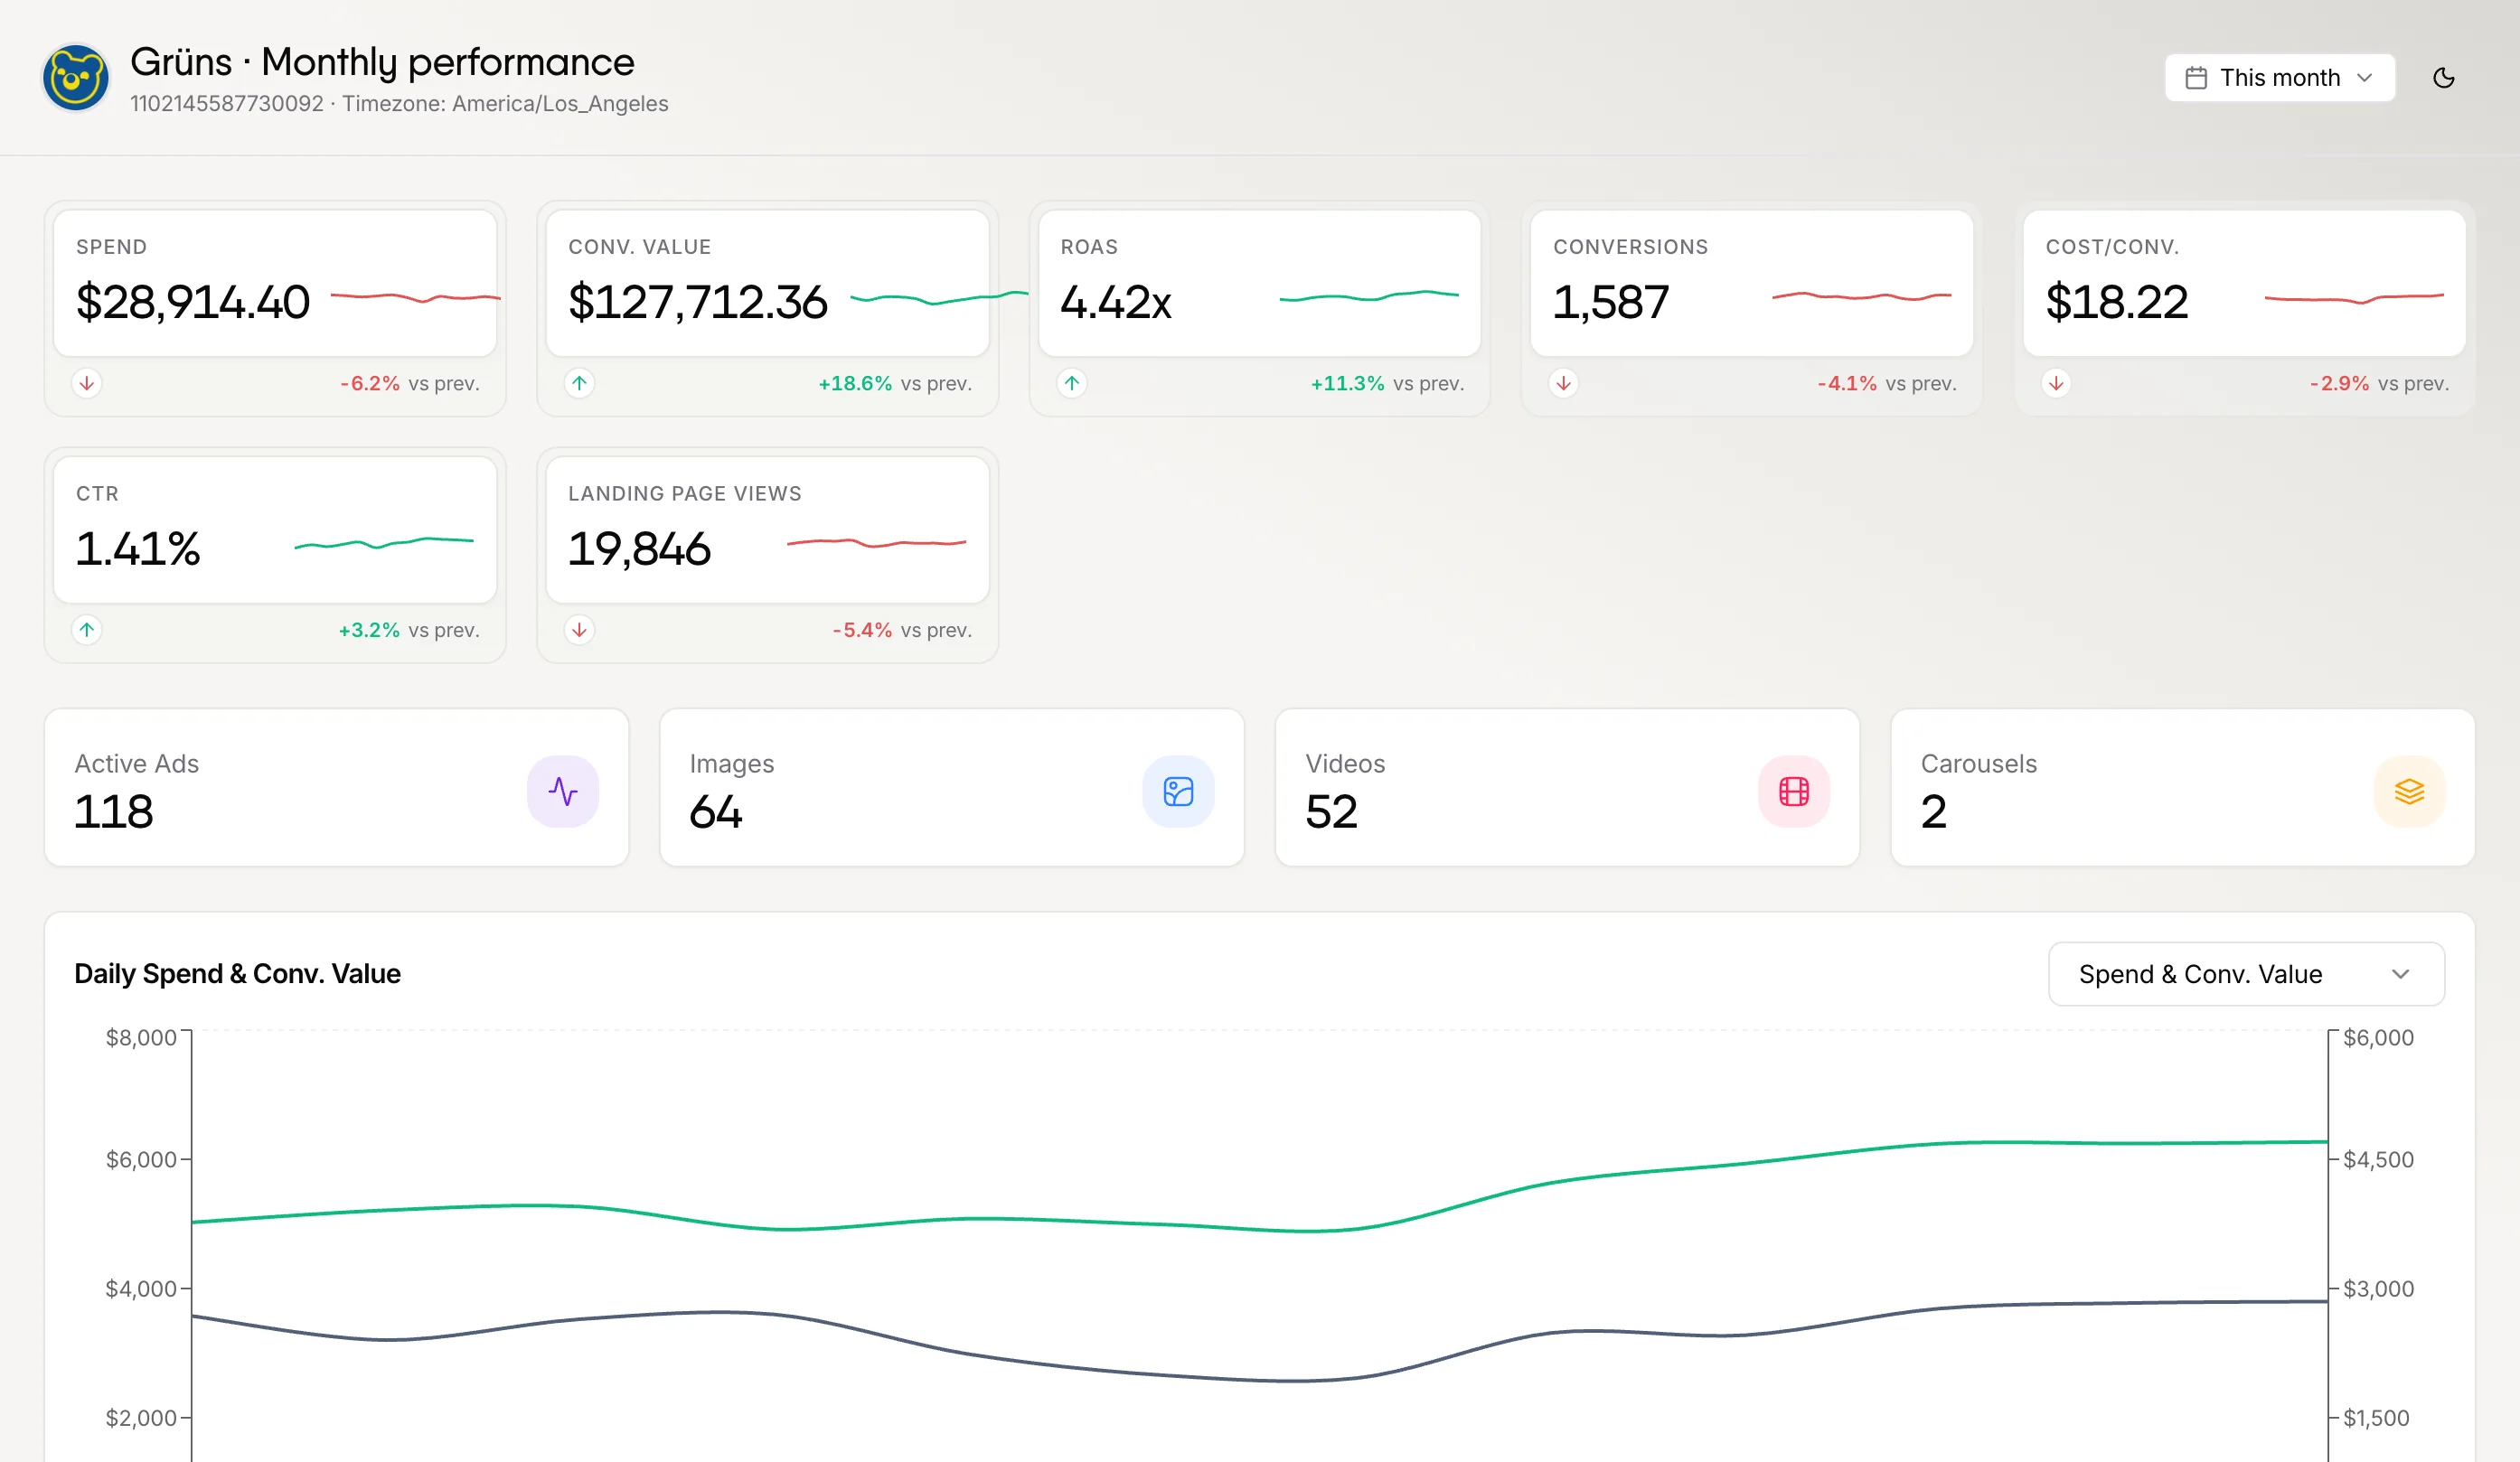2520x1462 pixels.
Task: Click the CTR card sparkline
Action: tap(383, 543)
